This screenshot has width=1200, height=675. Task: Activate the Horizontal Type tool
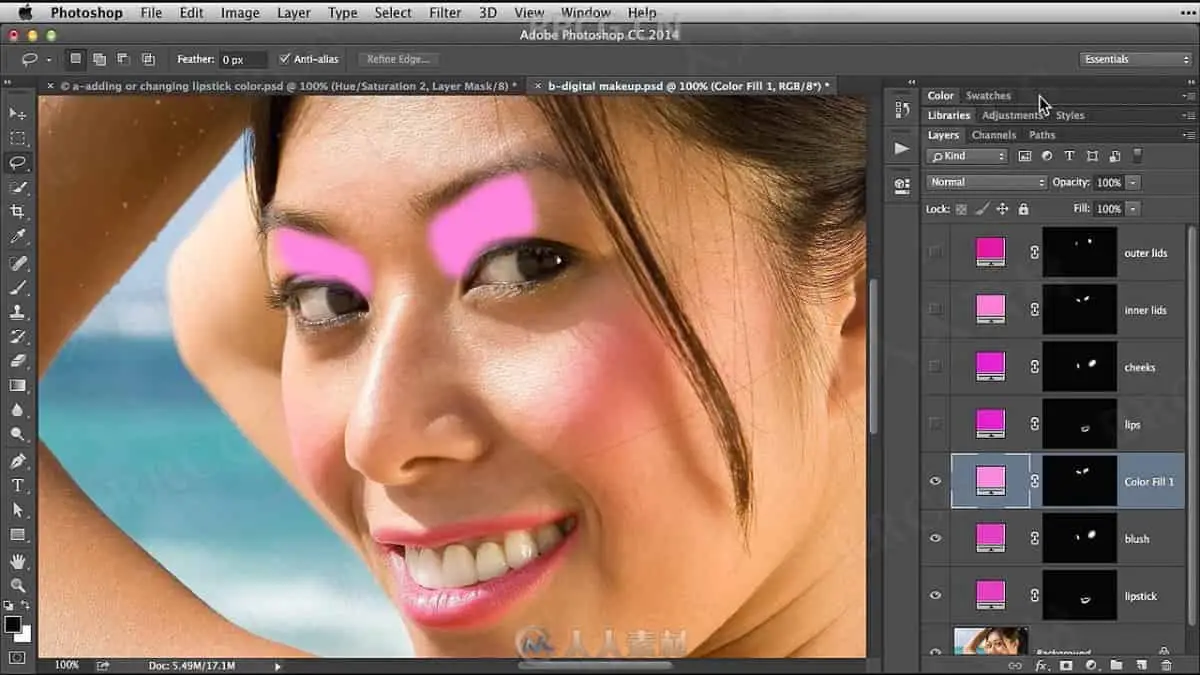pos(17,485)
